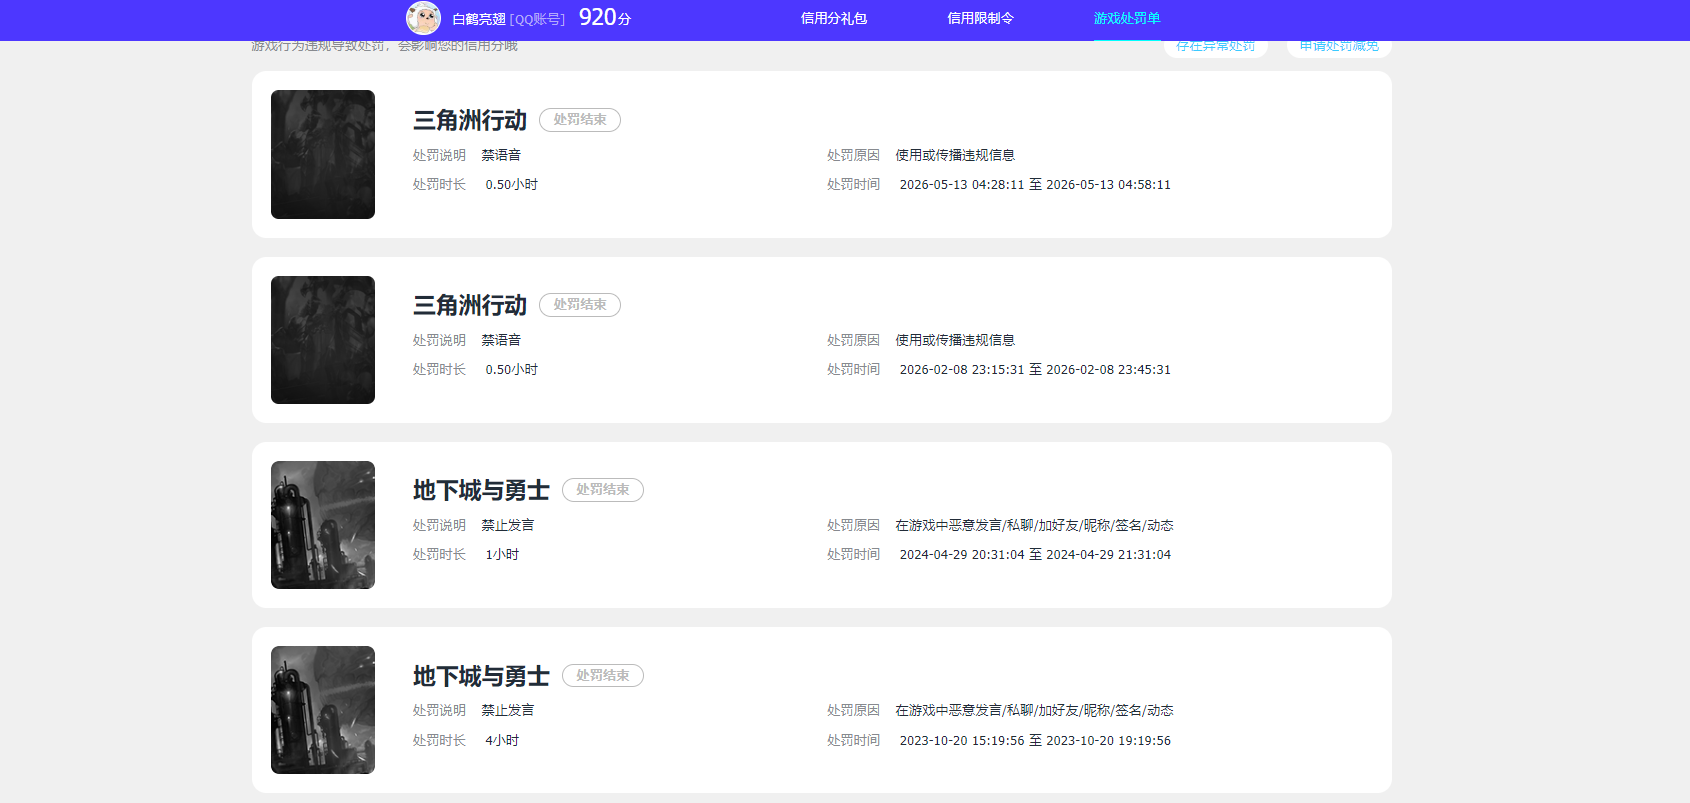The width and height of the screenshot is (1690, 803).
Task: Click 禁语音 in the 2026-05-13 record
Action: tap(501, 155)
